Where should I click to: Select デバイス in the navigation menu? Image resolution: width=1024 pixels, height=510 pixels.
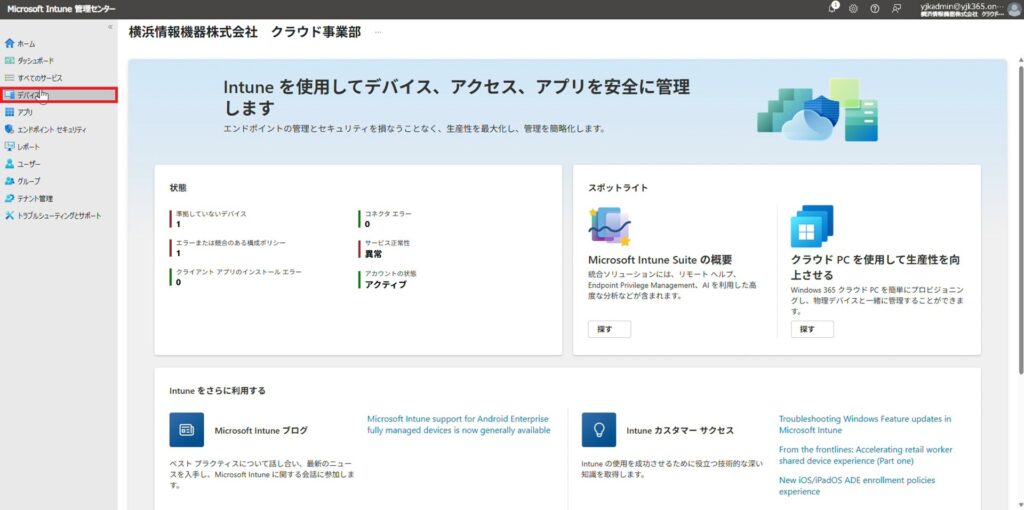pyautogui.click(x=28, y=95)
